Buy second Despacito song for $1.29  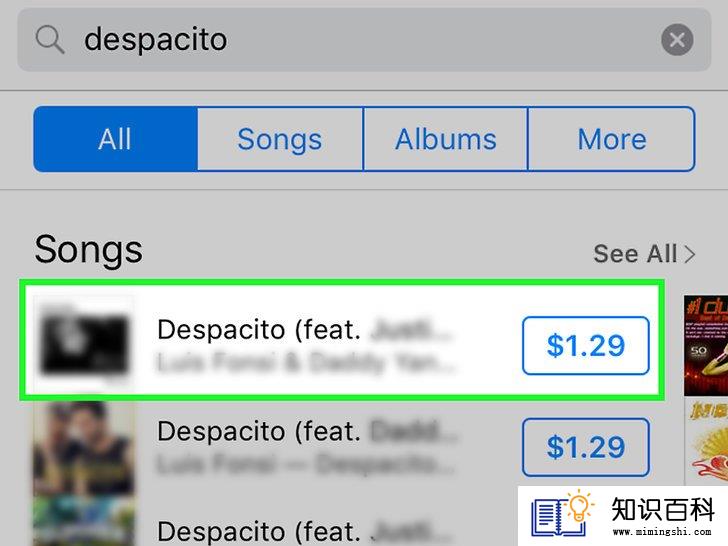(585, 447)
